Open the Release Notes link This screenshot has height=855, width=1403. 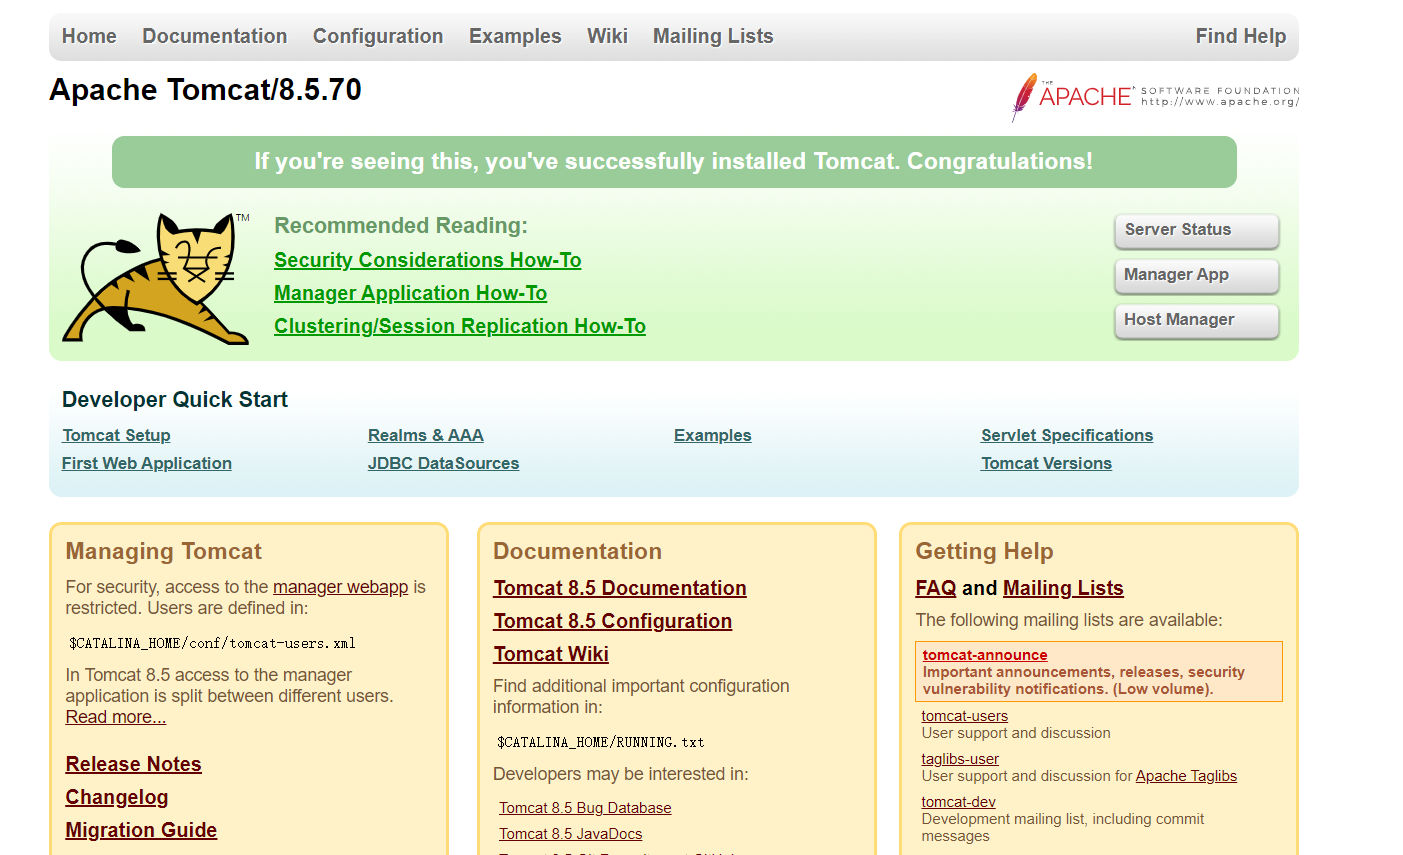tap(134, 764)
